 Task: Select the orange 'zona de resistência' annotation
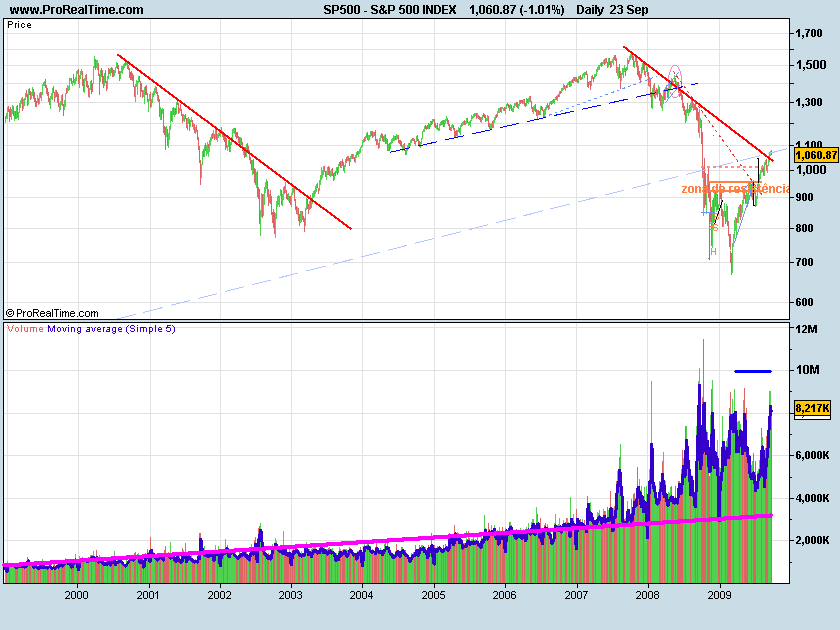(x=735, y=189)
